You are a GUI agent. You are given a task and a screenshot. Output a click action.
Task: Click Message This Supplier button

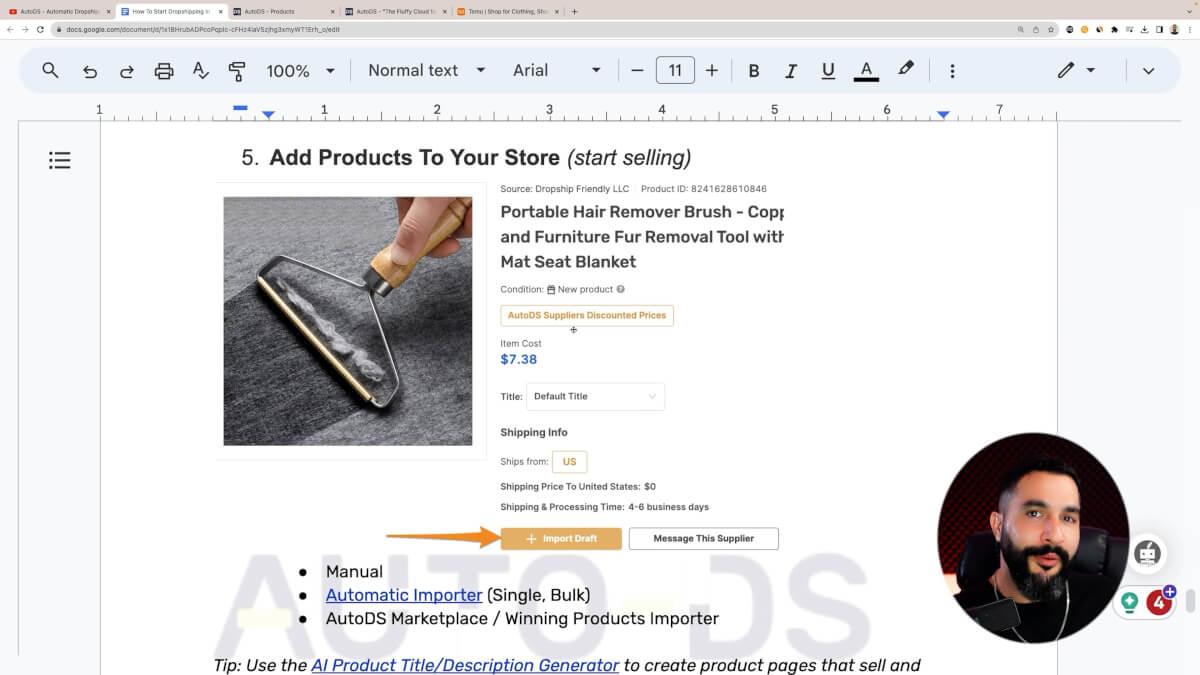[x=704, y=539]
